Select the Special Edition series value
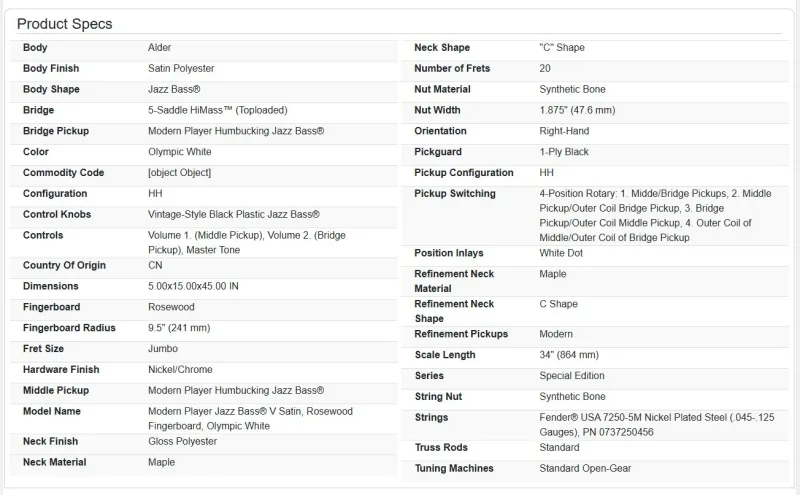Viewport: 800px width, 495px height. point(572,376)
